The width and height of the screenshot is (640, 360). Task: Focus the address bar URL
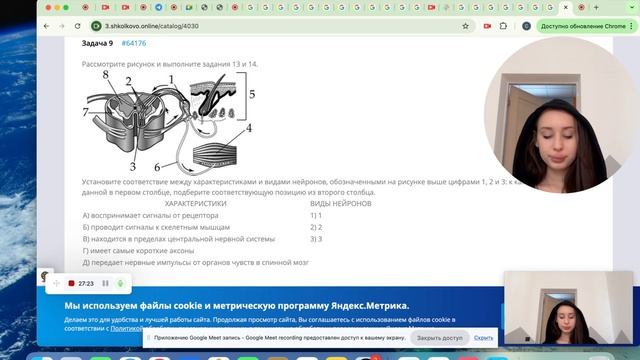point(152,26)
